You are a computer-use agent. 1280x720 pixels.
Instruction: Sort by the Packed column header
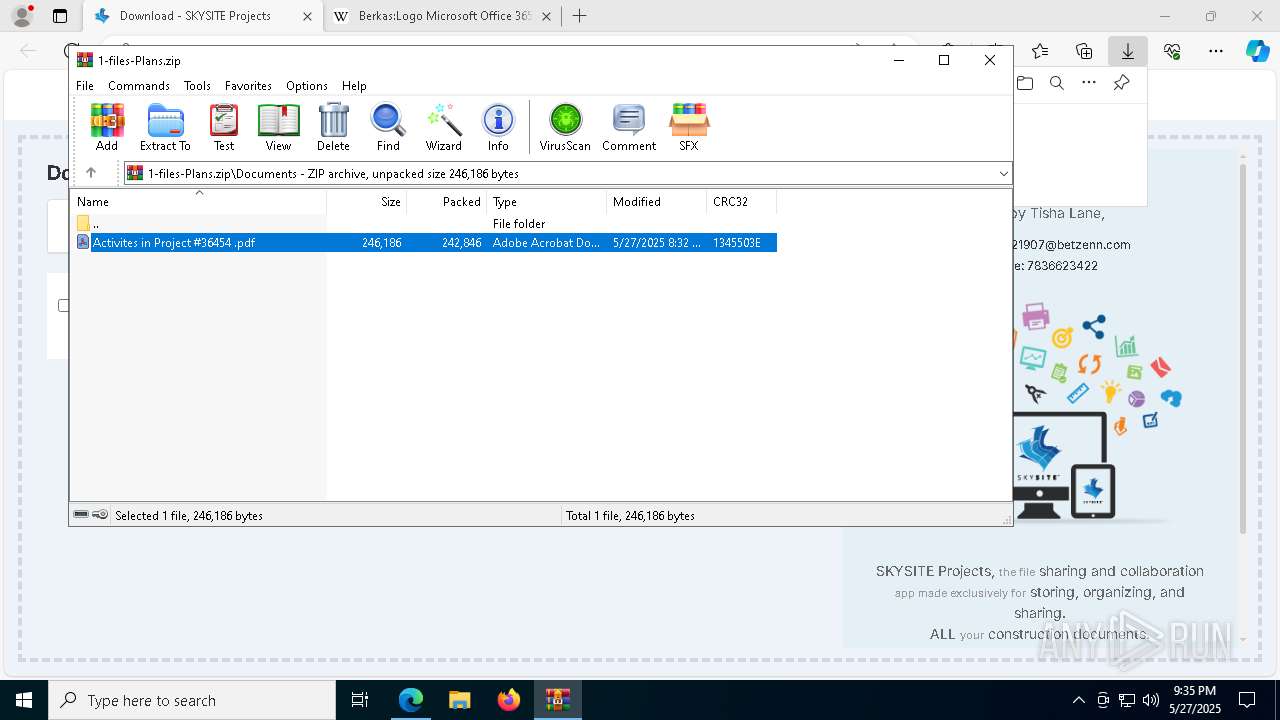point(447,202)
